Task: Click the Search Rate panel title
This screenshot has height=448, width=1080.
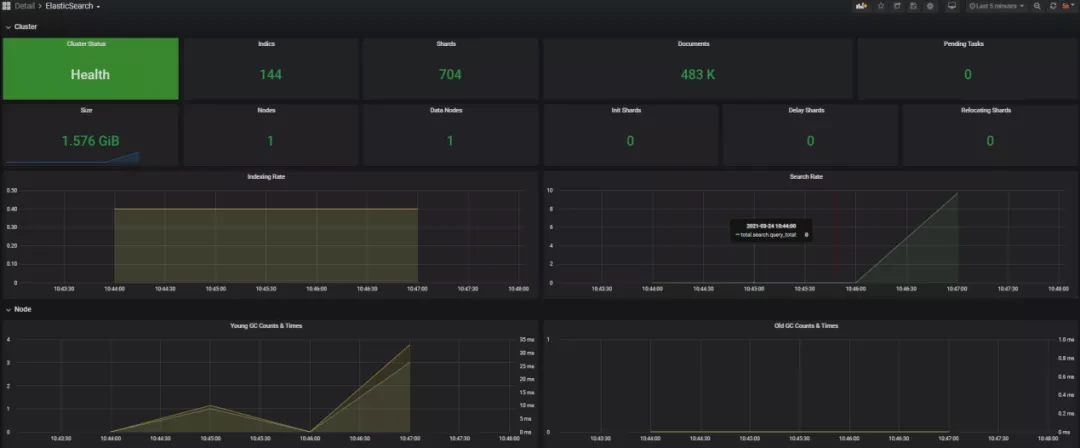Action: [x=807, y=177]
